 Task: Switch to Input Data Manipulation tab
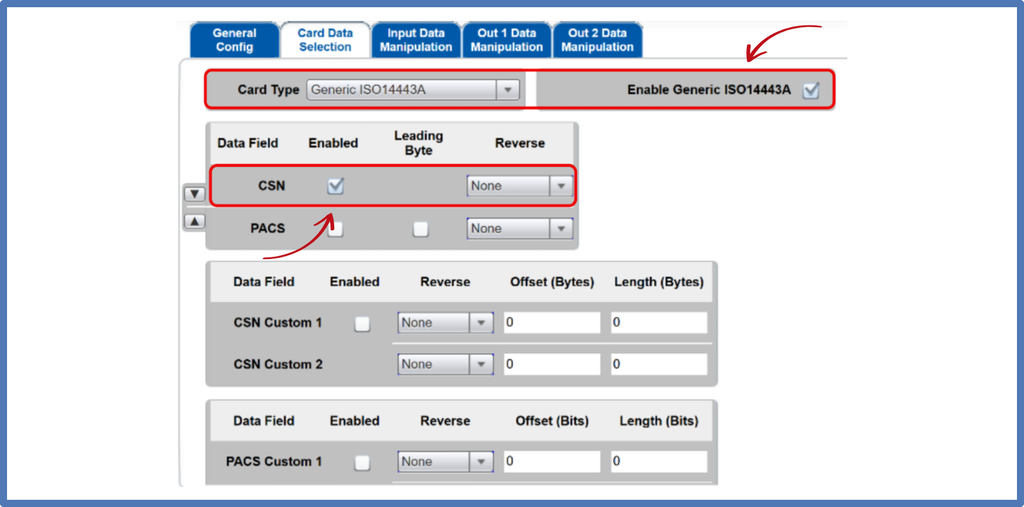416,40
